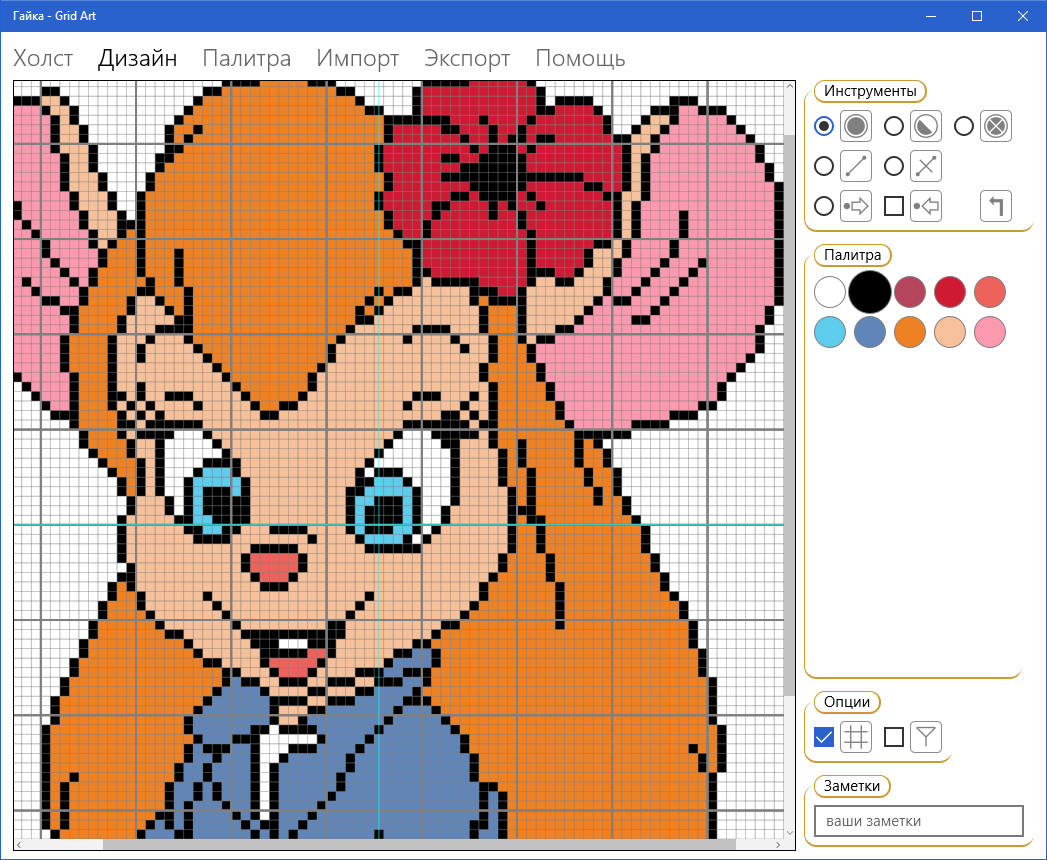Click the Инструменты section label
The image size is (1047, 860).
870,91
